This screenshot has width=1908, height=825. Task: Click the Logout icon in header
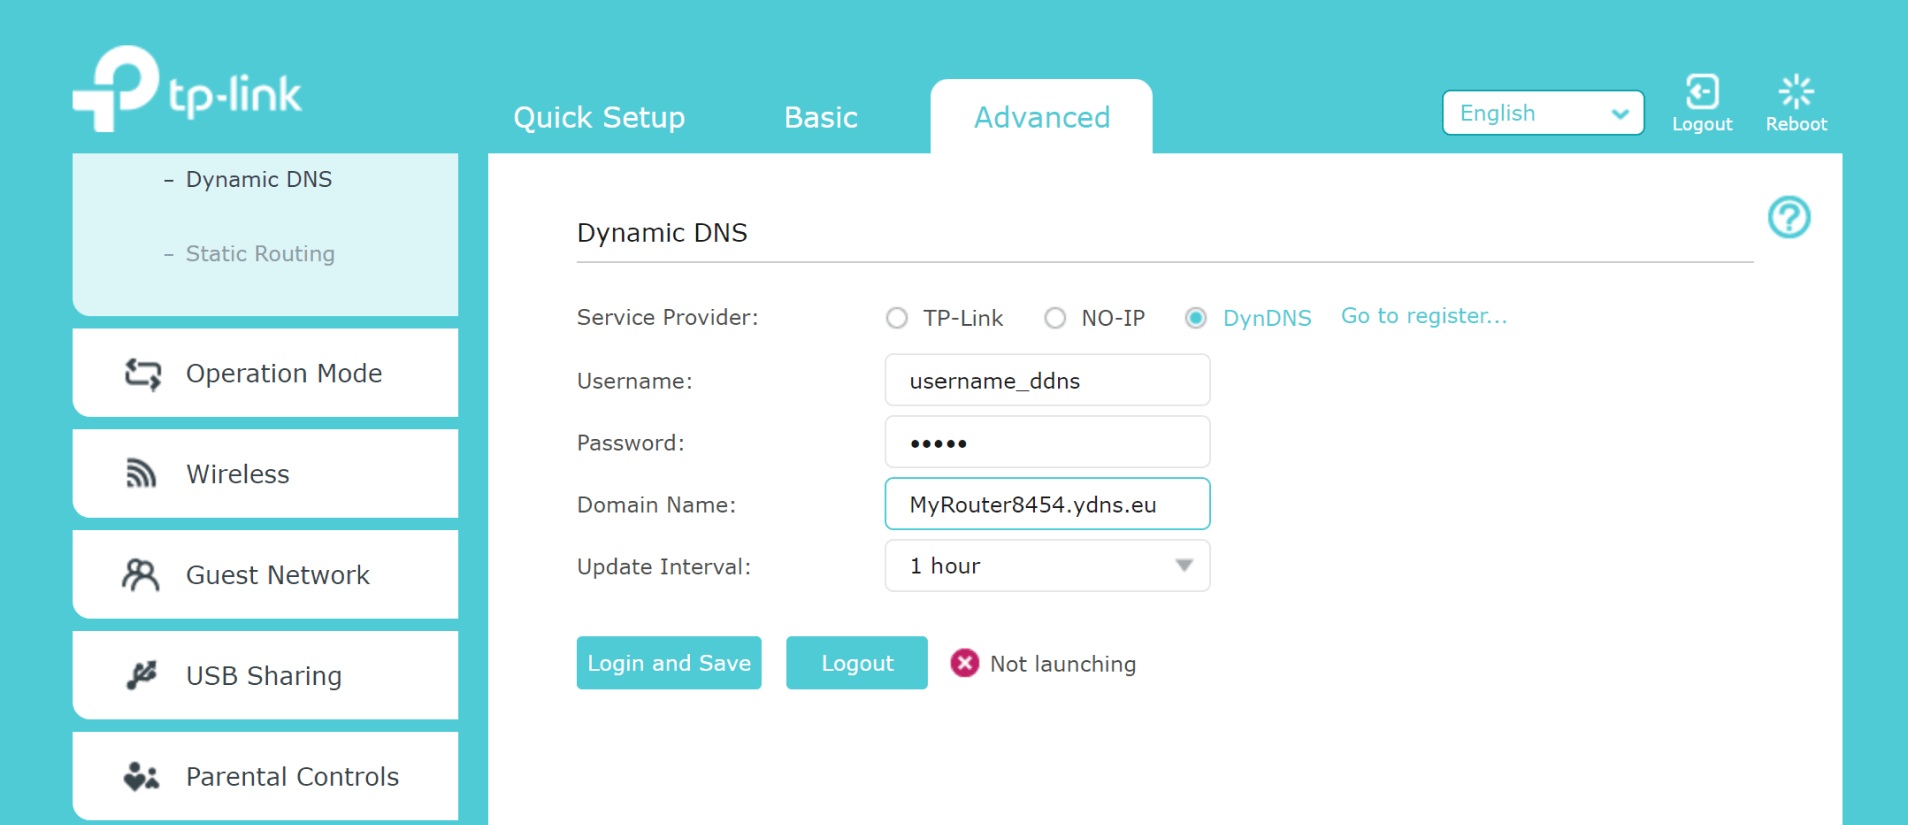pyautogui.click(x=1701, y=92)
